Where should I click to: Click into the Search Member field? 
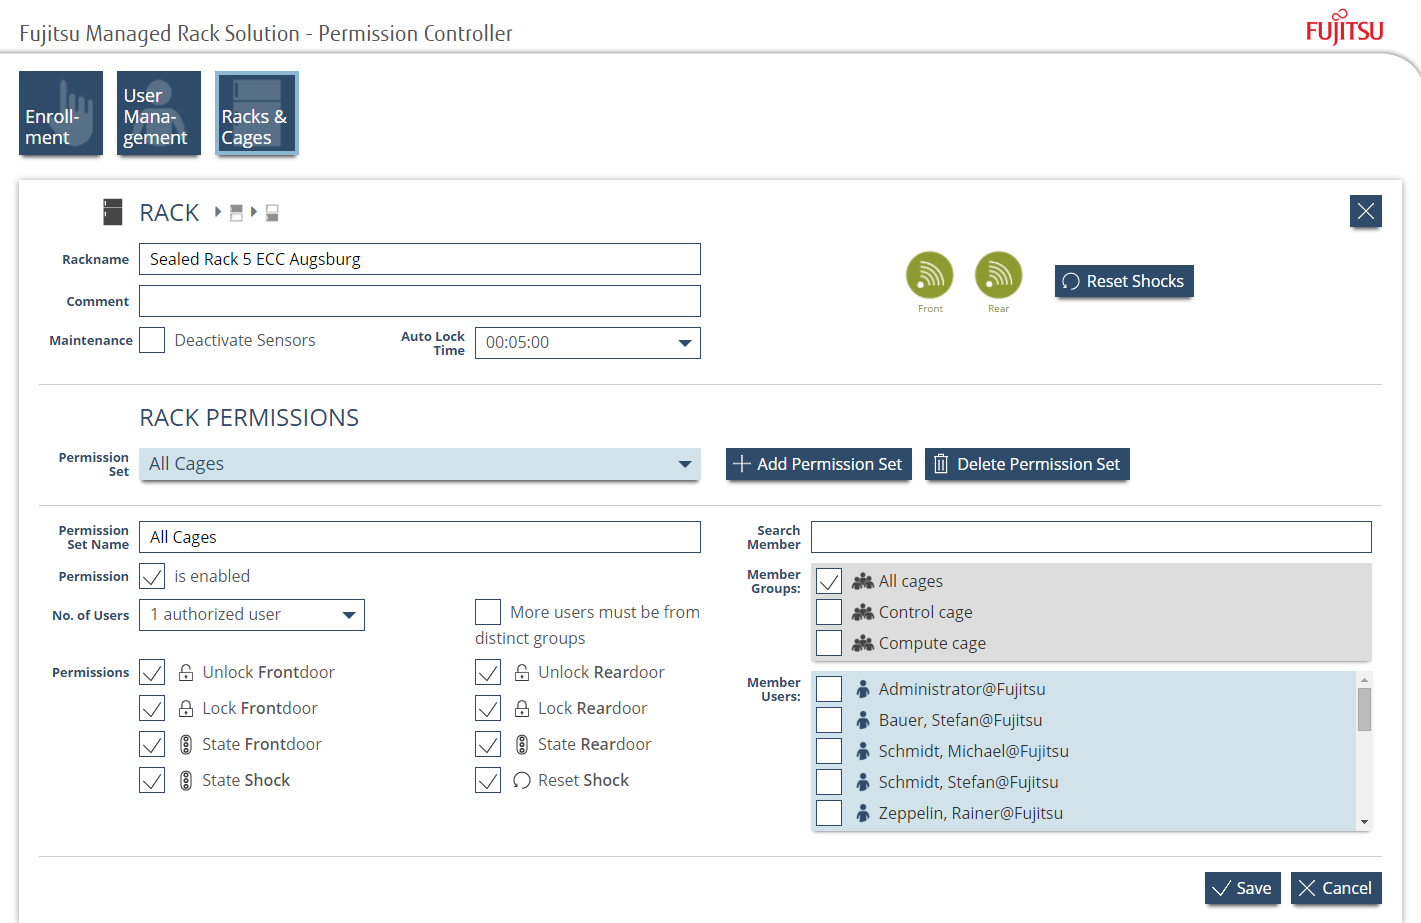tap(1091, 537)
